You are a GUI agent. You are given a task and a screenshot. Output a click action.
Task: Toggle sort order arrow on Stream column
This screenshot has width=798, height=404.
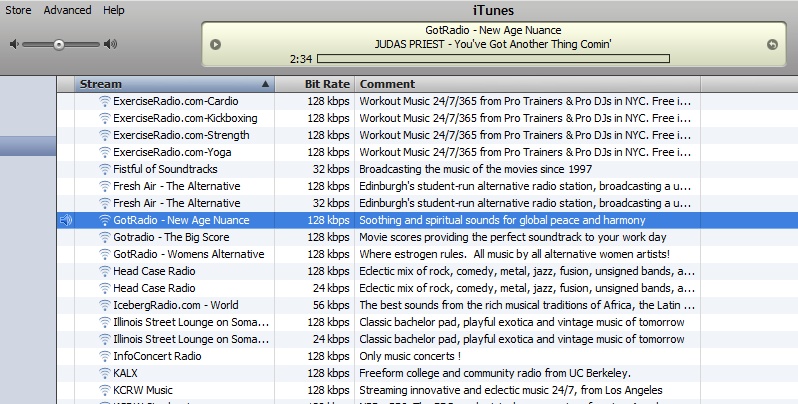coord(265,84)
